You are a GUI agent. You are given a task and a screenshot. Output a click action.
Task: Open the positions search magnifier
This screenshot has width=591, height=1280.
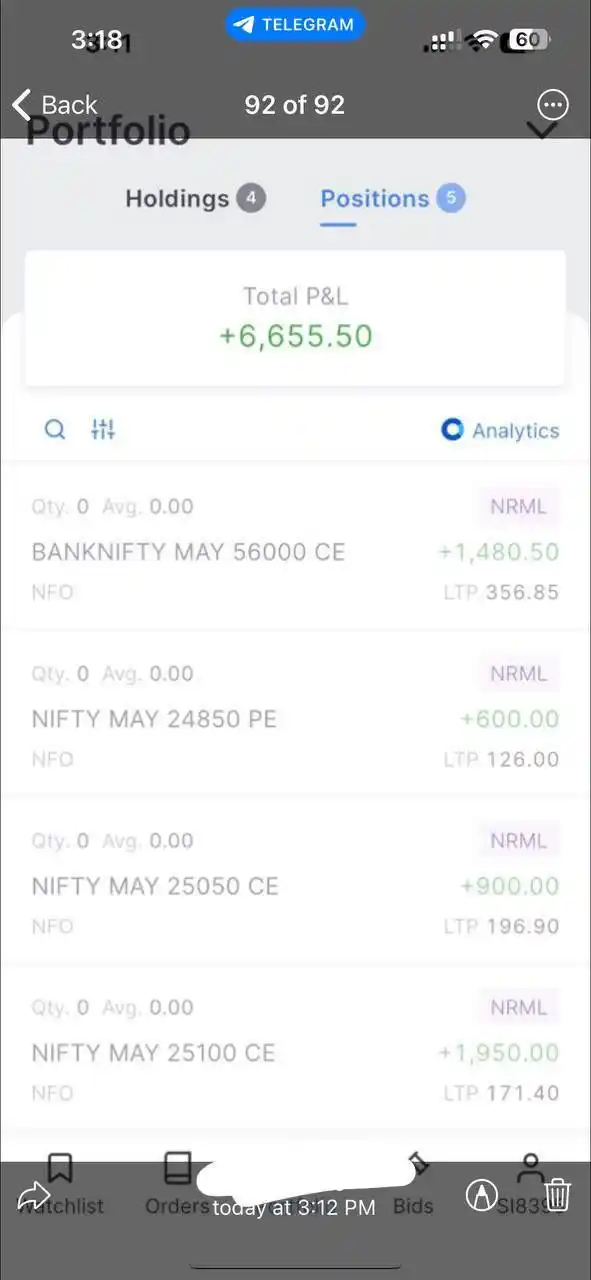tap(56, 430)
